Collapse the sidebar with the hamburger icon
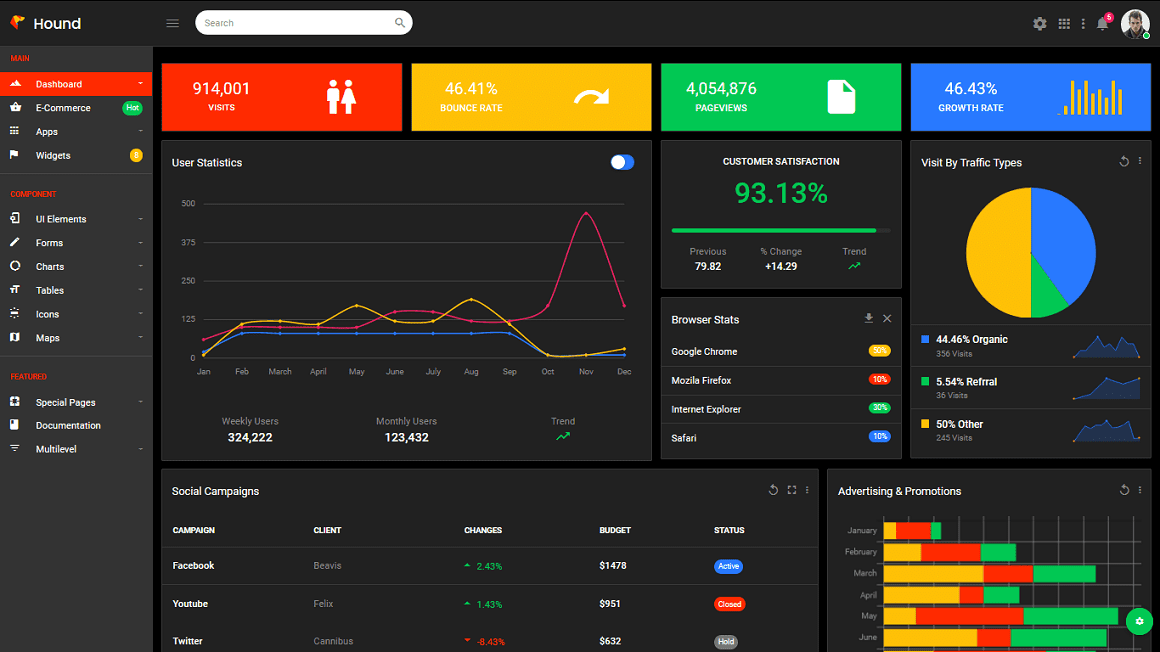 point(172,22)
